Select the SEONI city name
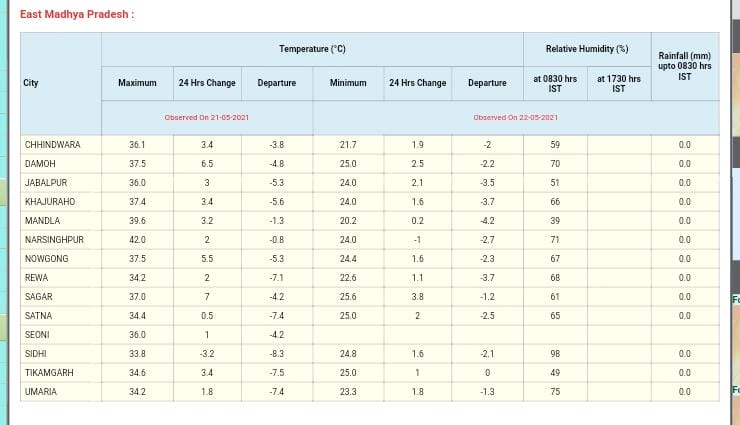 pyautogui.click(x=37, y=335)
